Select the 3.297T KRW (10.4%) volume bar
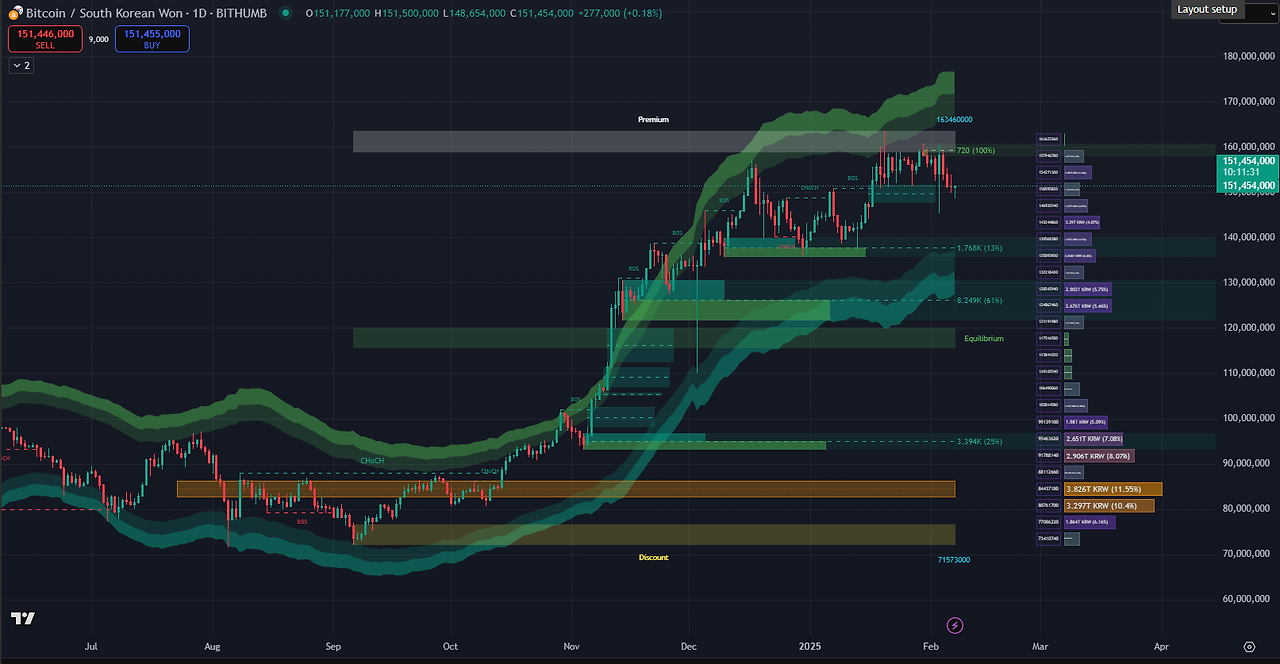 click(1109, 506)
